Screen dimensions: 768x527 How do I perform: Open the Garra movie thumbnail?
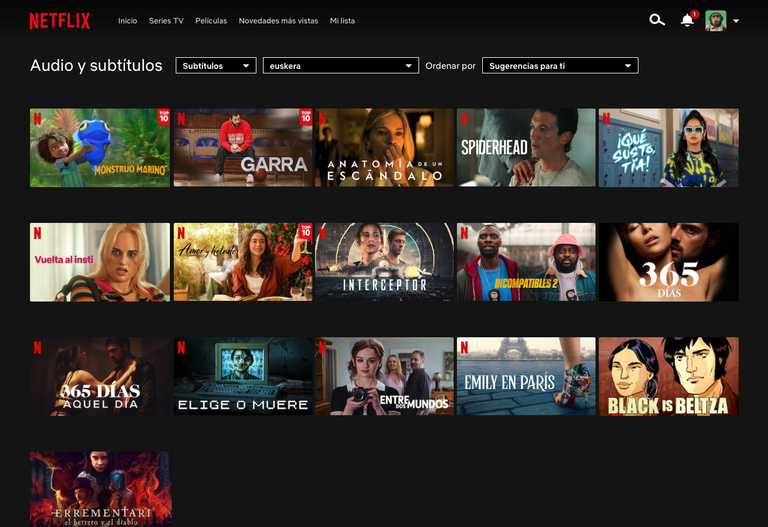pos(243,147)
